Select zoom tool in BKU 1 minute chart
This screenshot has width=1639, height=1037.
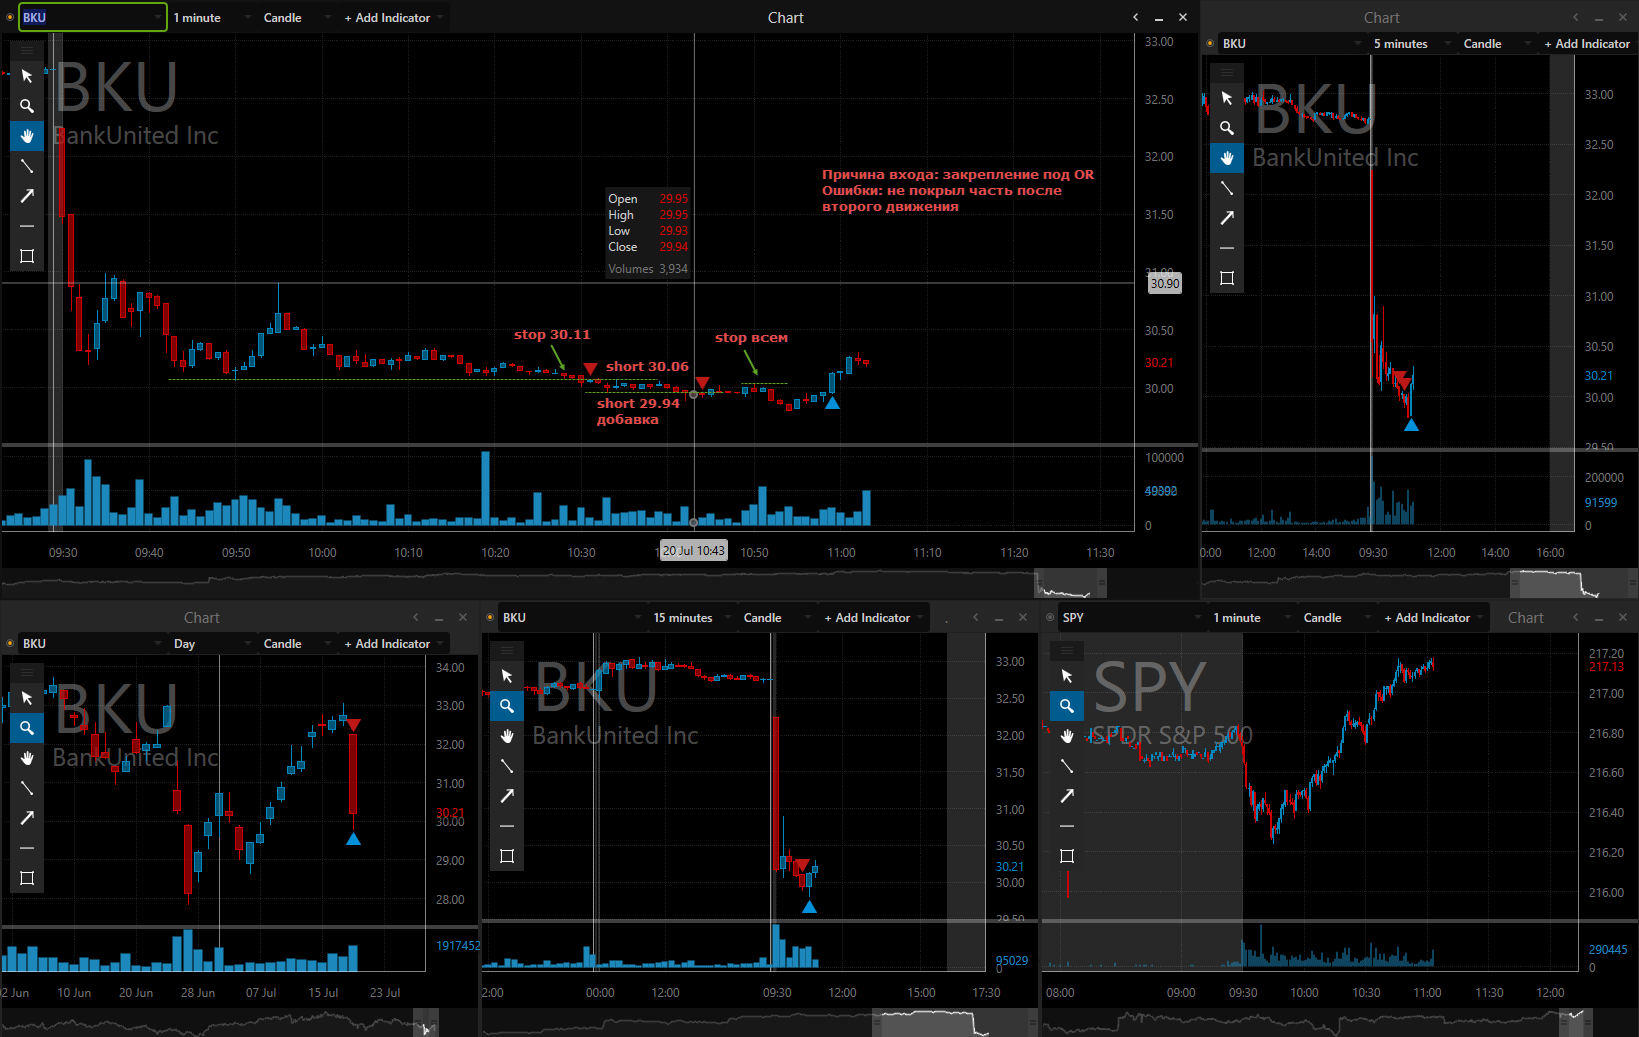[27, 106]
